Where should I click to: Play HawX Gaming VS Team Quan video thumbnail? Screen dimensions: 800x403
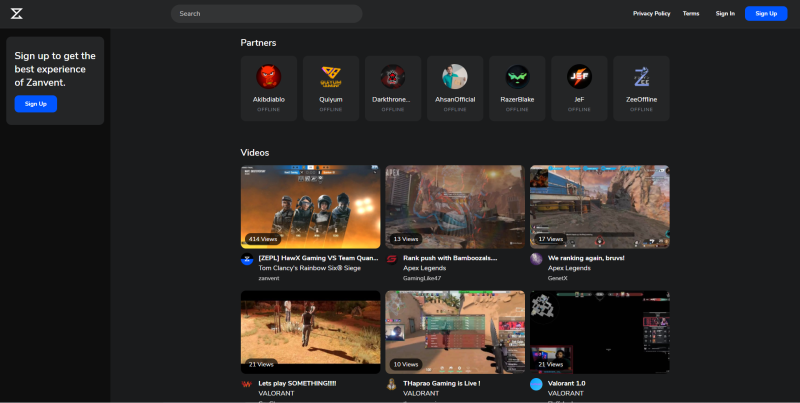coord(311,207)
